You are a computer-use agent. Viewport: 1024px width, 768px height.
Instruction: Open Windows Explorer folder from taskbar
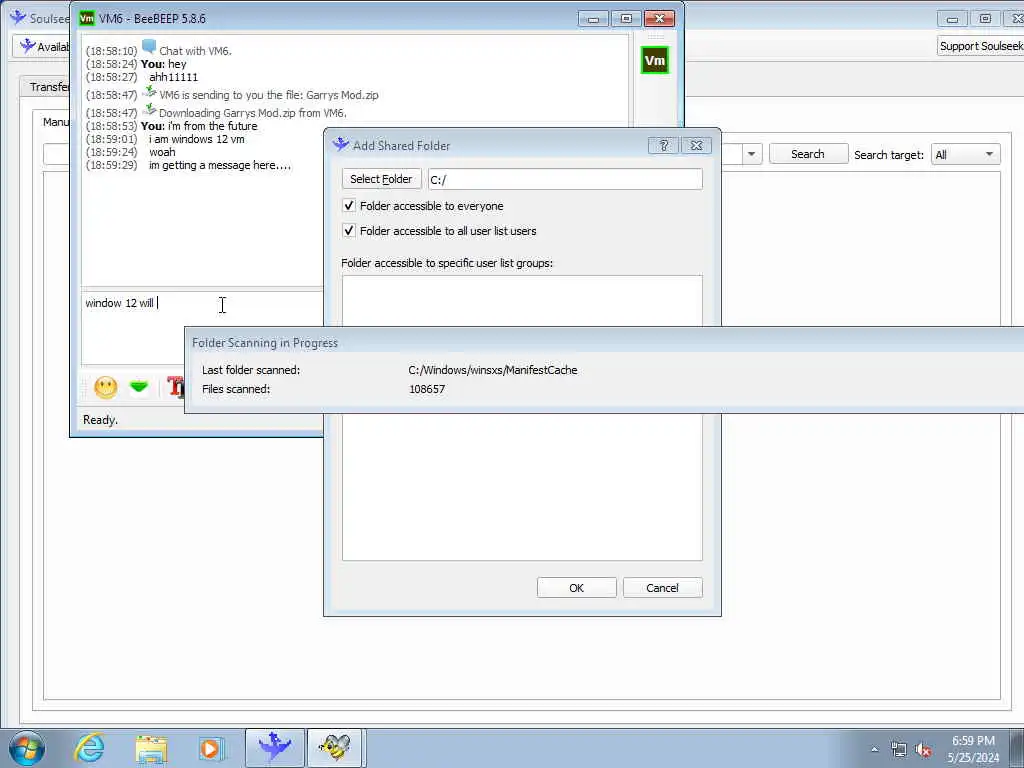tap(152, 748)
